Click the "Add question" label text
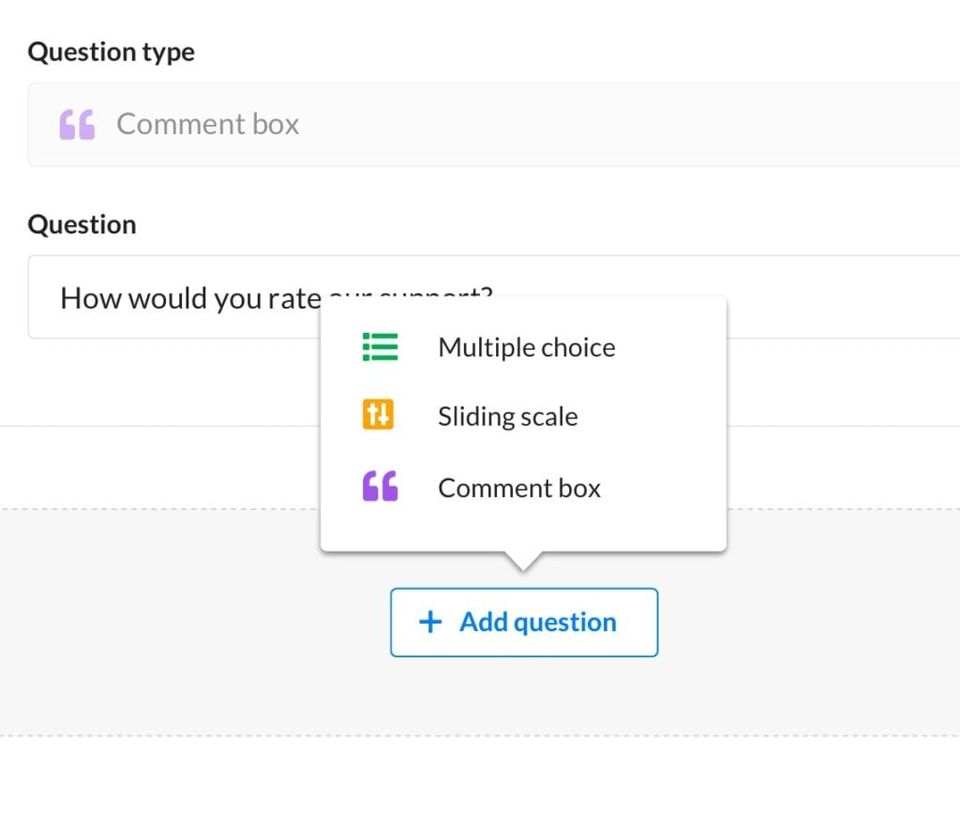Image resolution: width=960 pixels, height=831 pixels. [538, 622]
